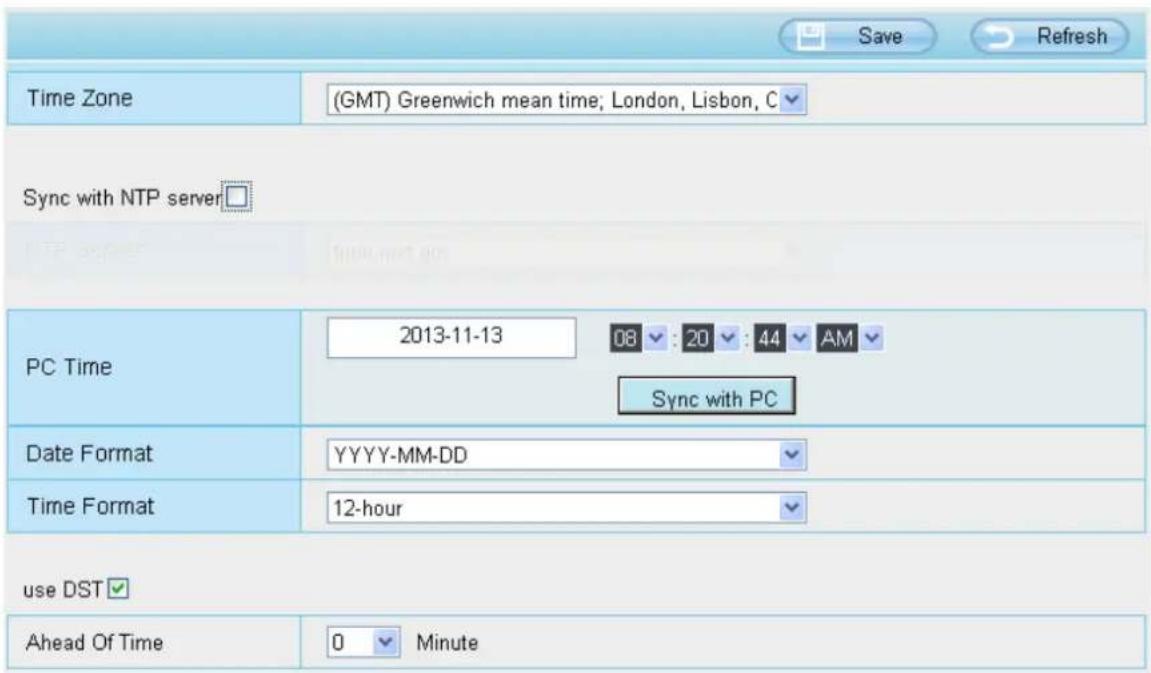Click the 2013-11-13 date field
Viewport: 1151px width, 673px height.
tap(451, 337)
